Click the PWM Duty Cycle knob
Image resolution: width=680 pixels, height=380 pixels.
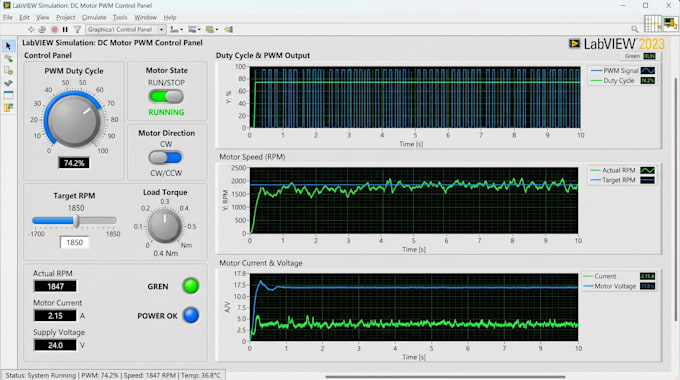[x=73, y=121]
